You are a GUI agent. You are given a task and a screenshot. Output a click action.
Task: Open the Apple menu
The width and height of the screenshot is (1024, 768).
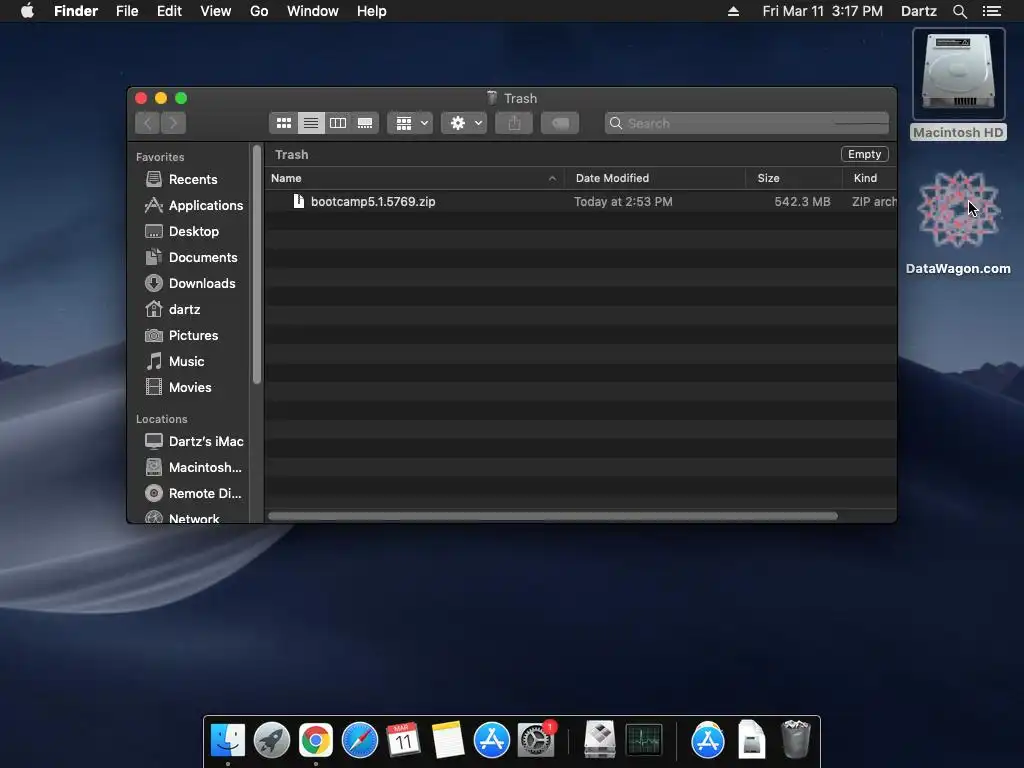click(x=27, y=11)
